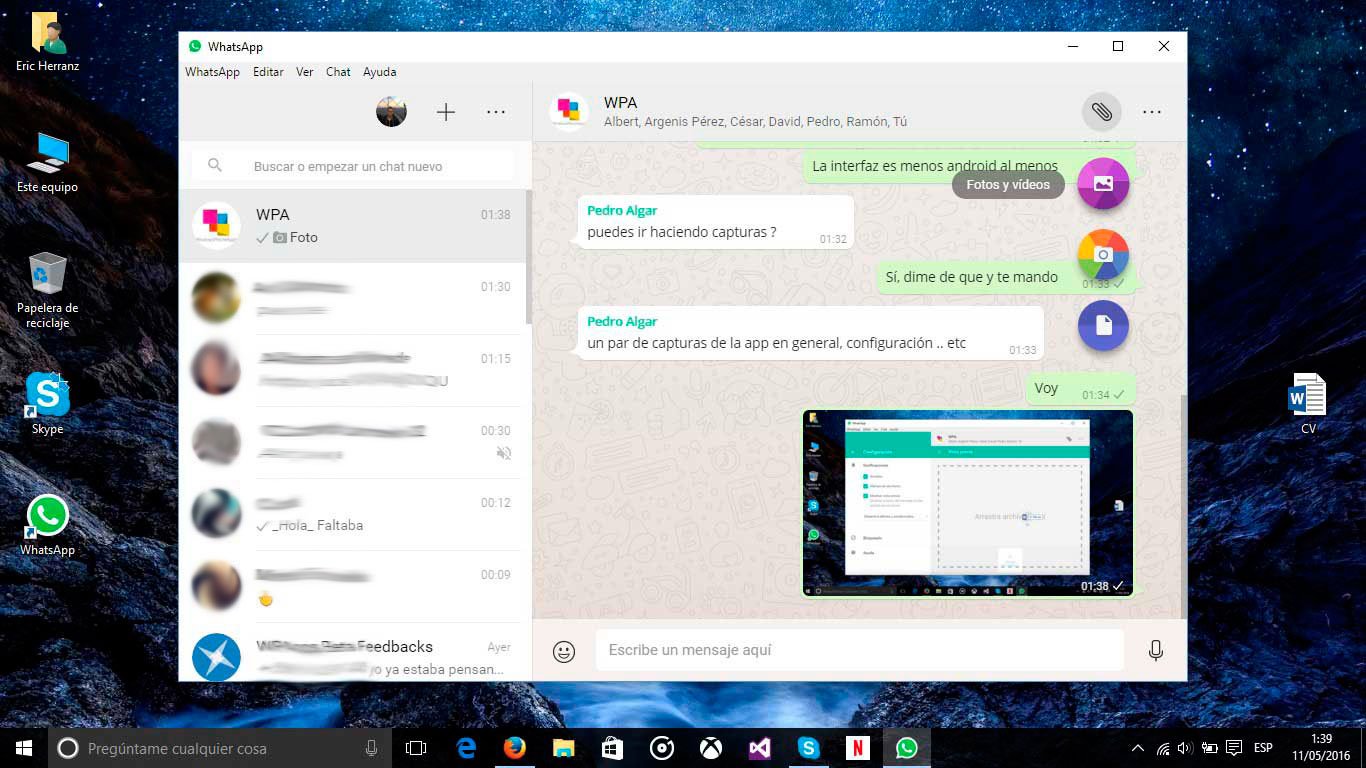Open the taskbar clock showing 1:39

tap(1319, 748)
